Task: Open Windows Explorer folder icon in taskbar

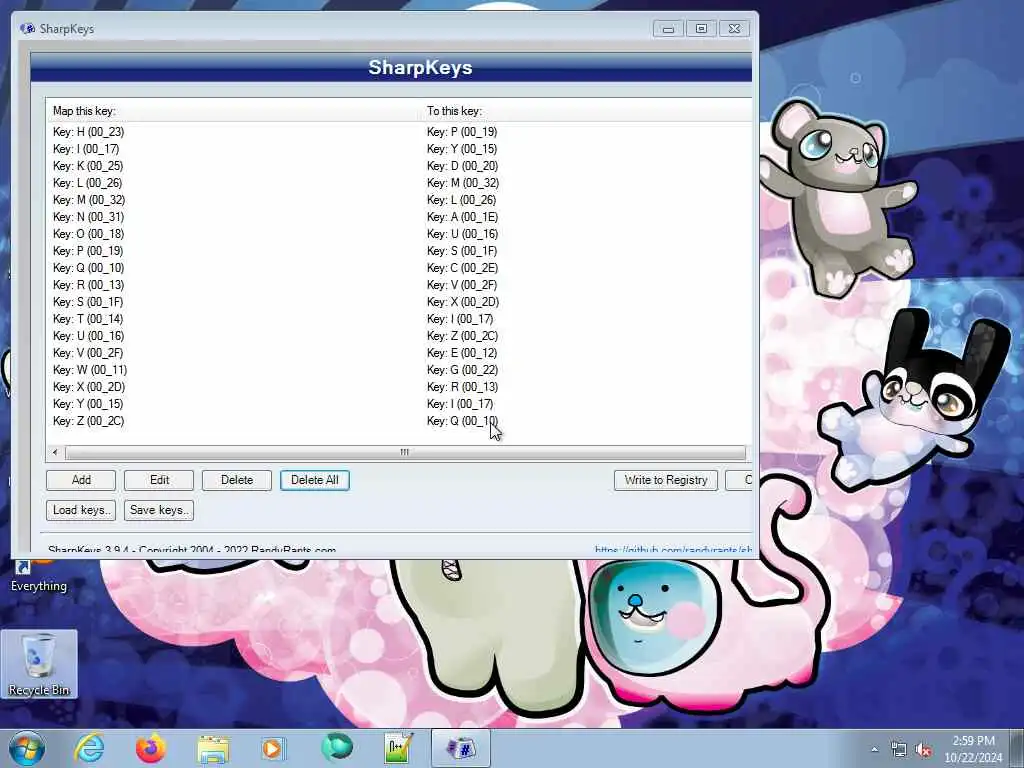Action: tap(213, 748)
